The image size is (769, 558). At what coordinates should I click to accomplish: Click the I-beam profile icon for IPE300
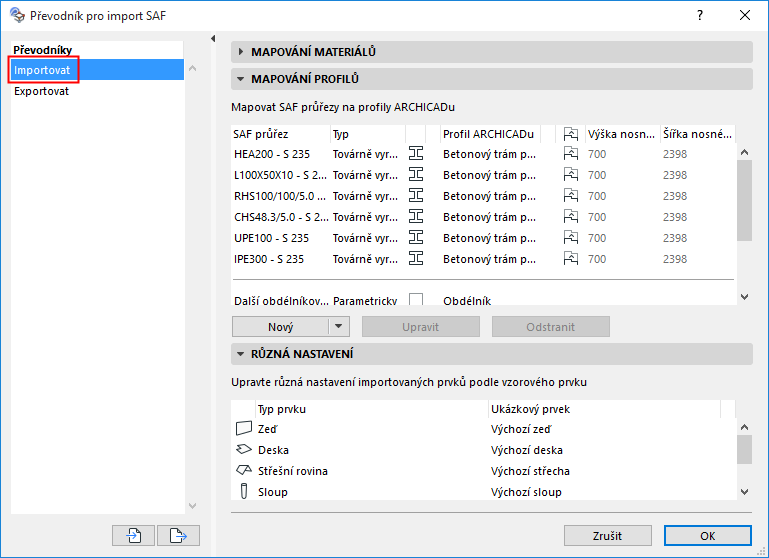click(x=417, y=259)
